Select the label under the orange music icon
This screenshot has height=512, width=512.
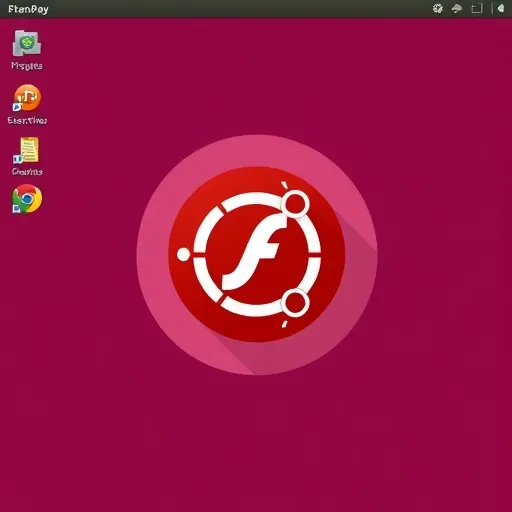27,120
